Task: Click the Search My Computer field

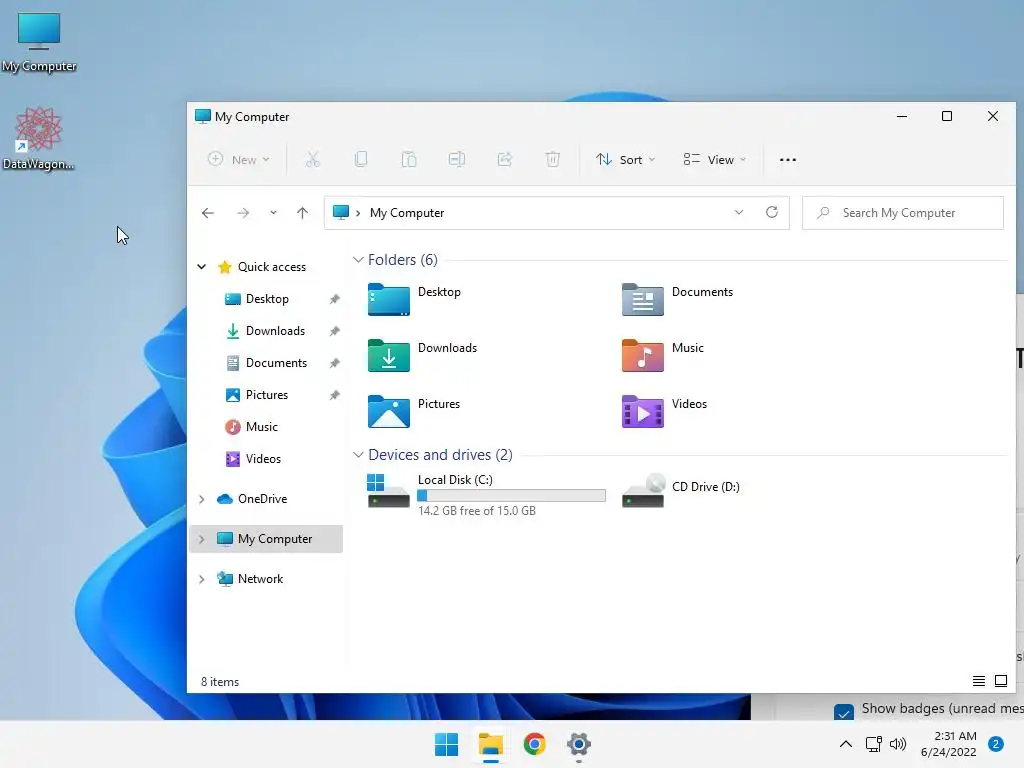Action: pos(903,213)
